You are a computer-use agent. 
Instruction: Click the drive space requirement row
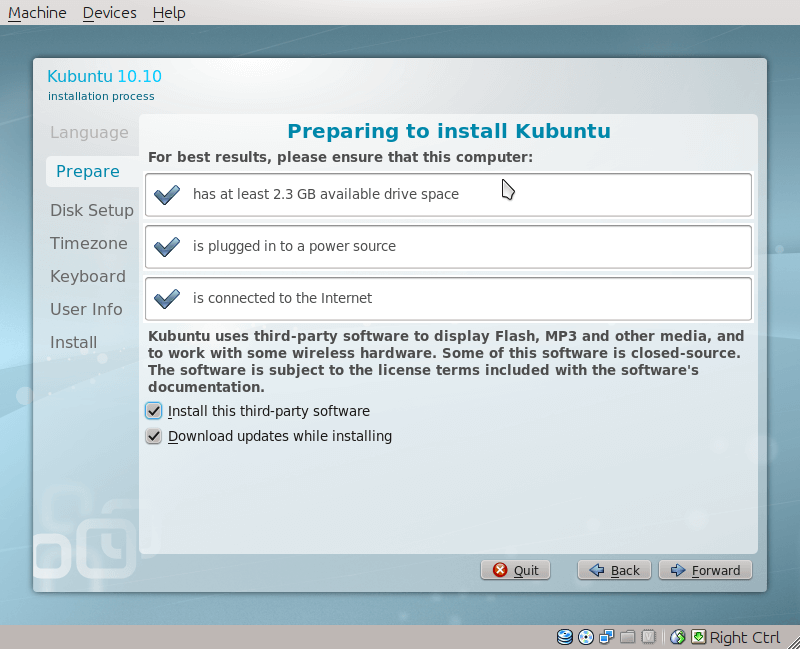click(447, 194)
